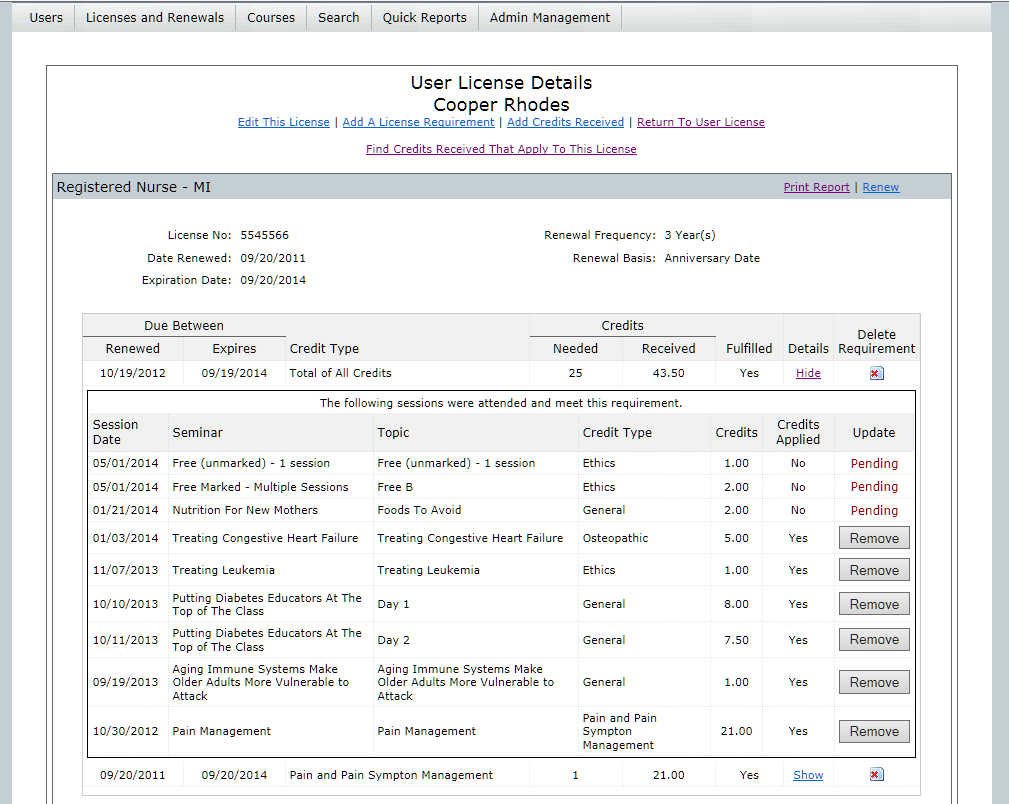
Task: Find credits received that apply to license
Action: (501, 149)
